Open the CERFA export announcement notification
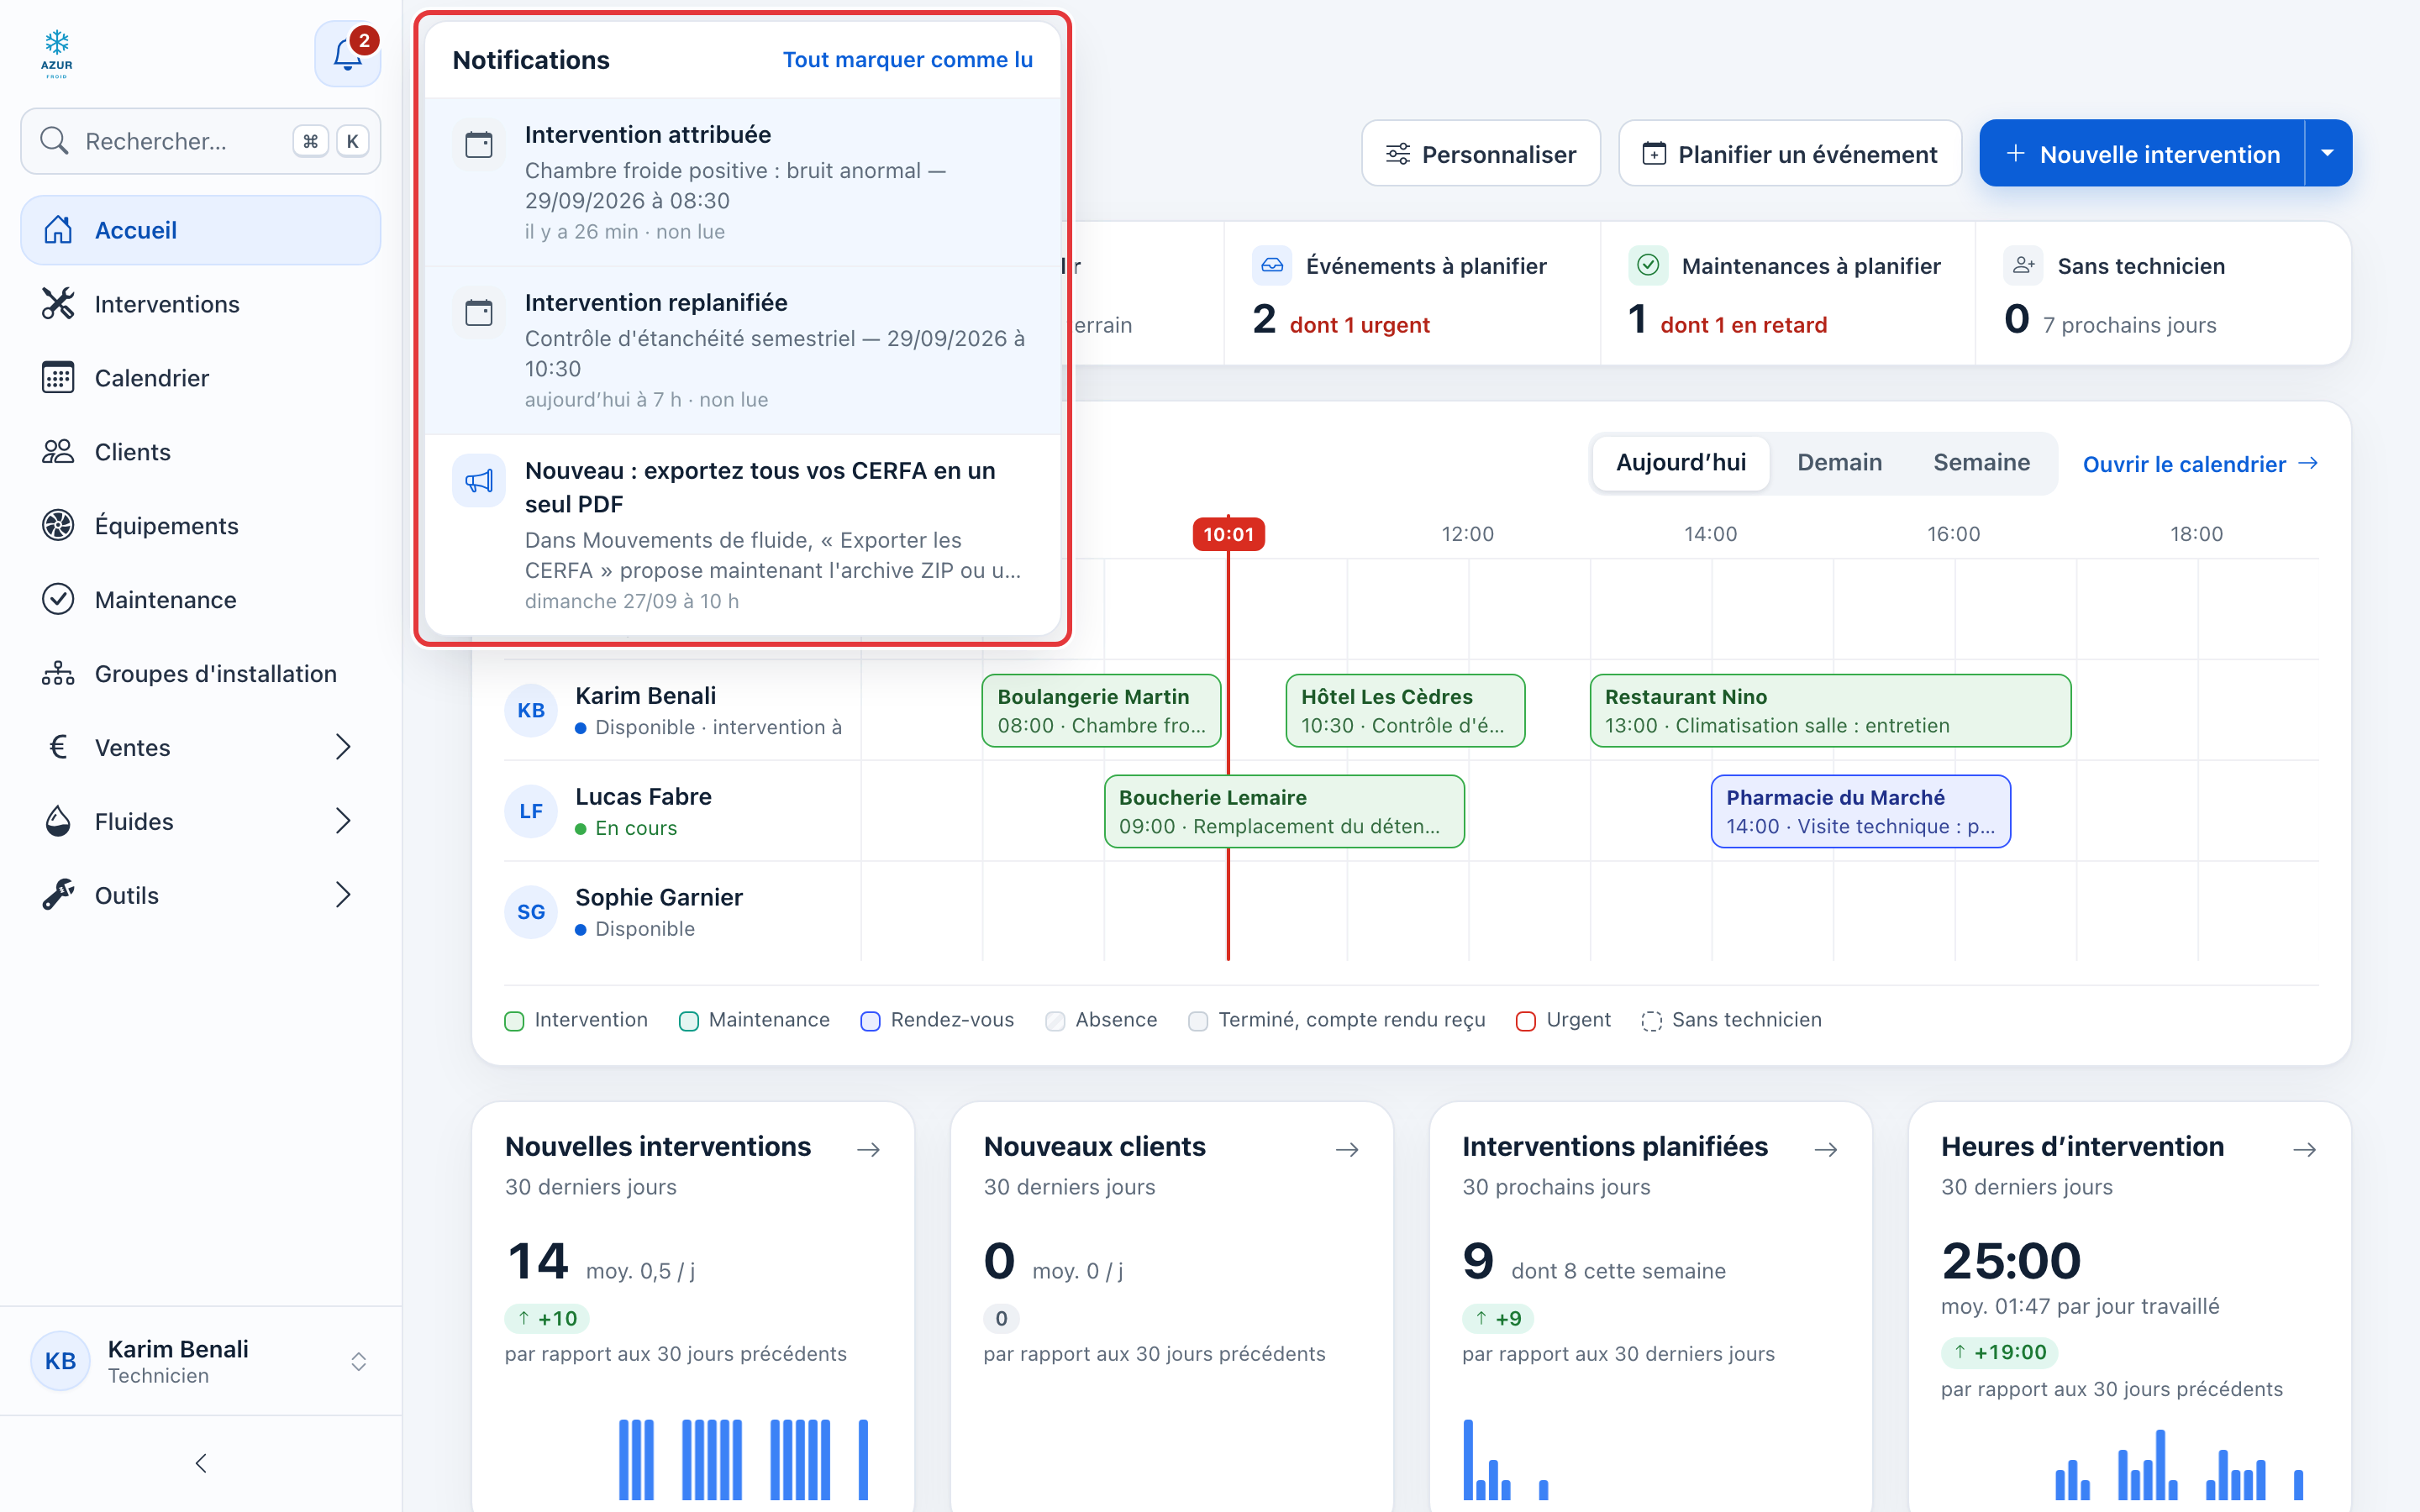The image size is (2420, 1512). coord(742,534)
